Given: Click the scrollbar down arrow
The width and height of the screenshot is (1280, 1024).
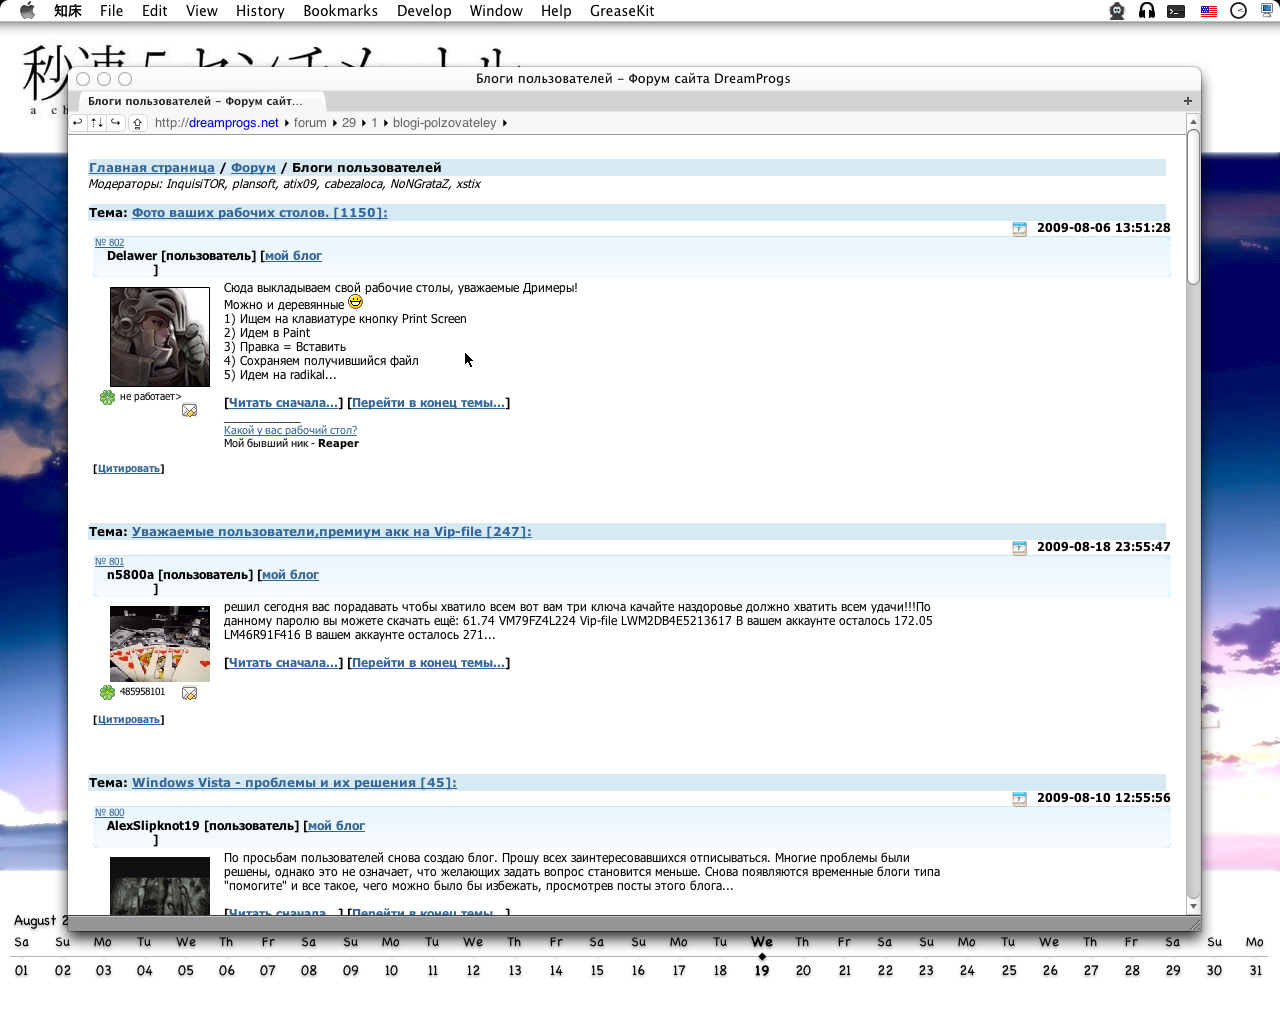Looking at the screenshot, I should pos(1193,906).
